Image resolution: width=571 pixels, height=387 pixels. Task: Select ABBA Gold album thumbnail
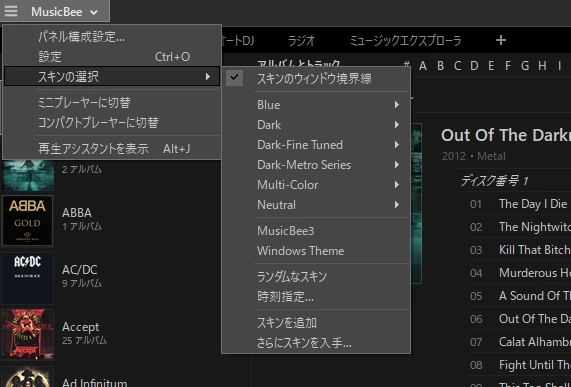tap(28, 221)
